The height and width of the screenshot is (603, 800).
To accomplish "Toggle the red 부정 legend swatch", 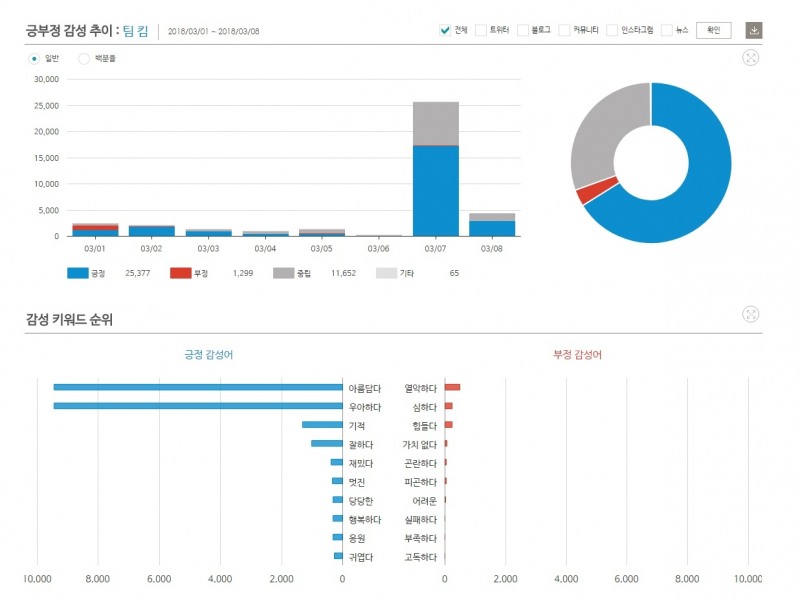I will [180, 272].
